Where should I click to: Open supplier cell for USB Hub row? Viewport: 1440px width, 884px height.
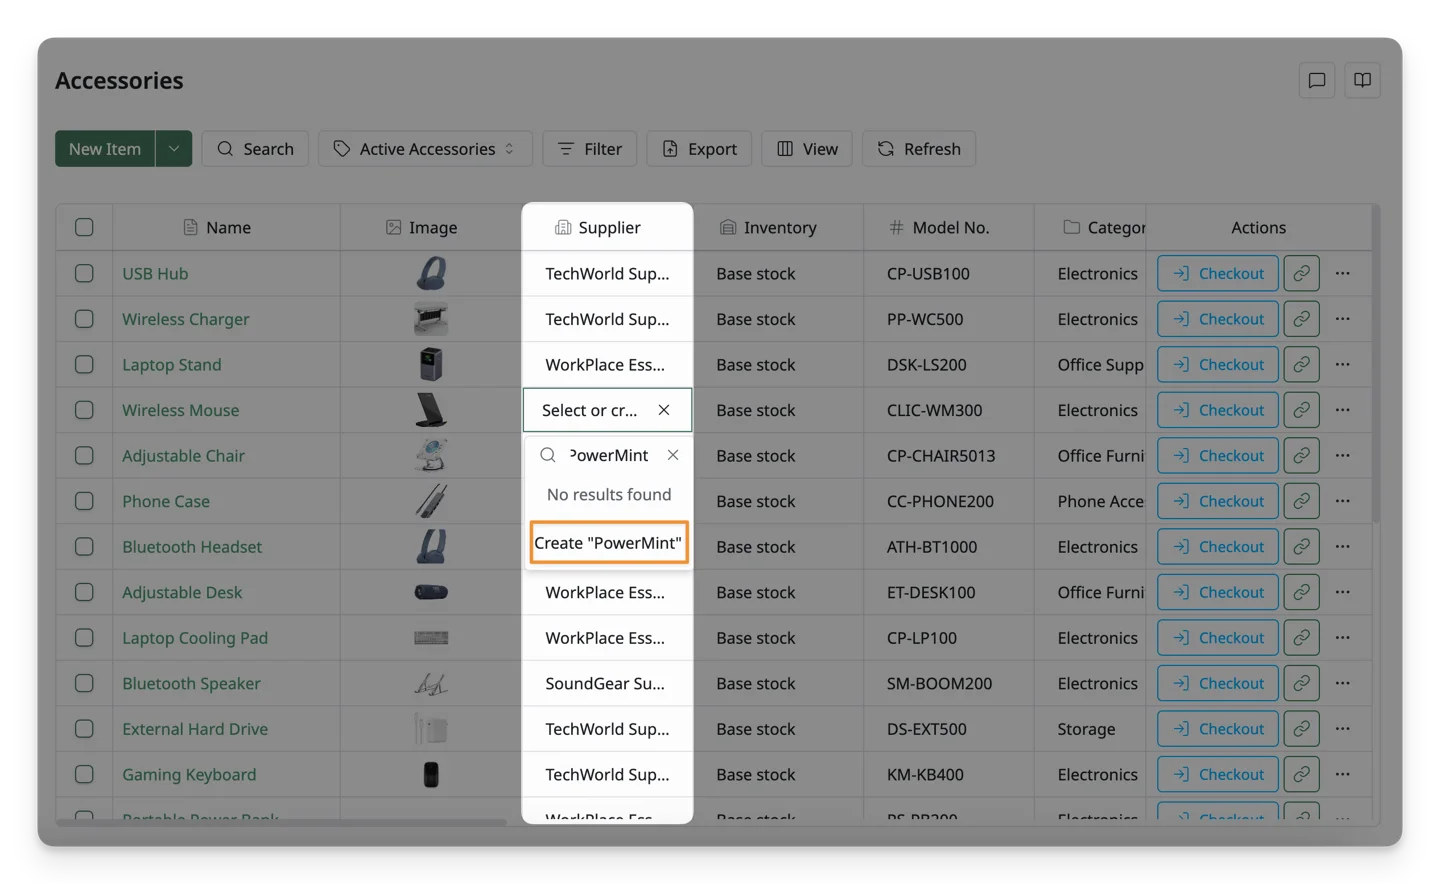(607, 273)
